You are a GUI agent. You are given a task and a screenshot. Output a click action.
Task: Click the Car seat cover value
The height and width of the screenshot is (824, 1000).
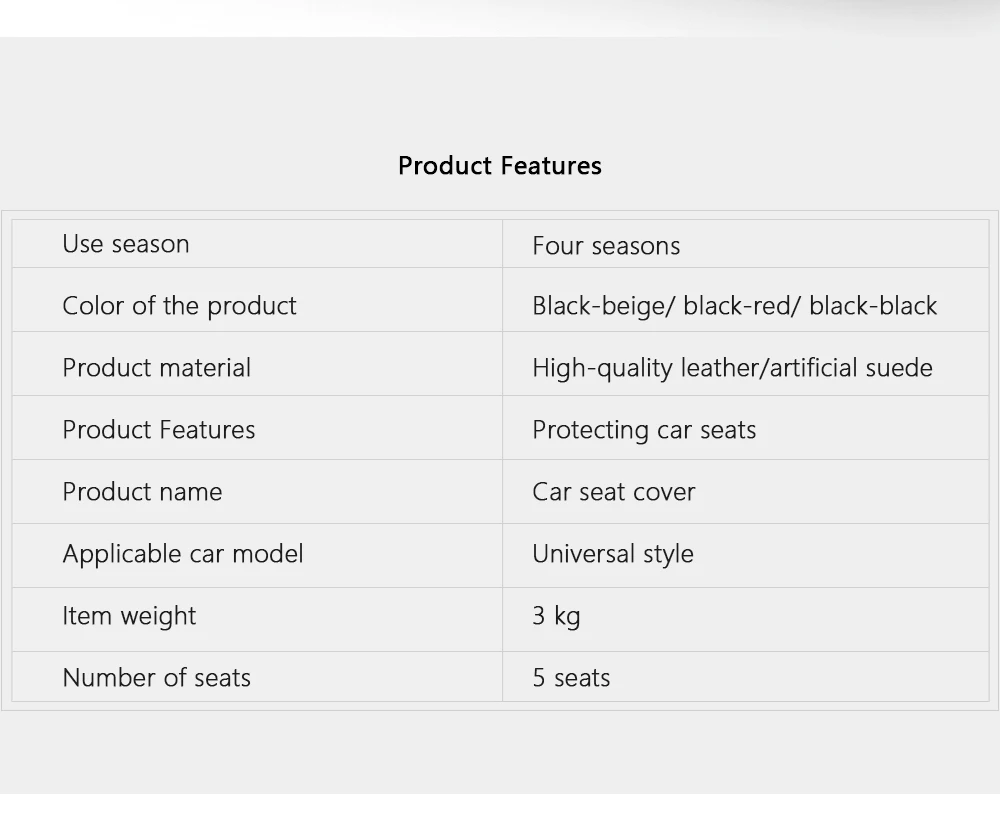click(613, 492)
